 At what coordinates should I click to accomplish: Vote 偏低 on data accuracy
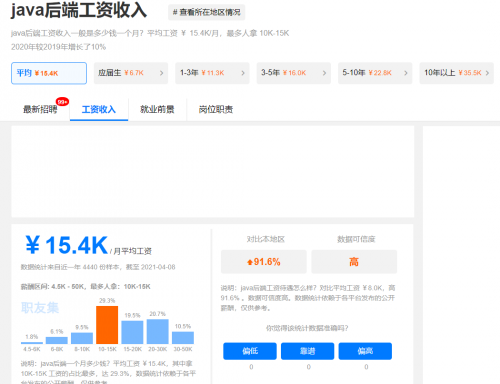(x=250, y=351)
